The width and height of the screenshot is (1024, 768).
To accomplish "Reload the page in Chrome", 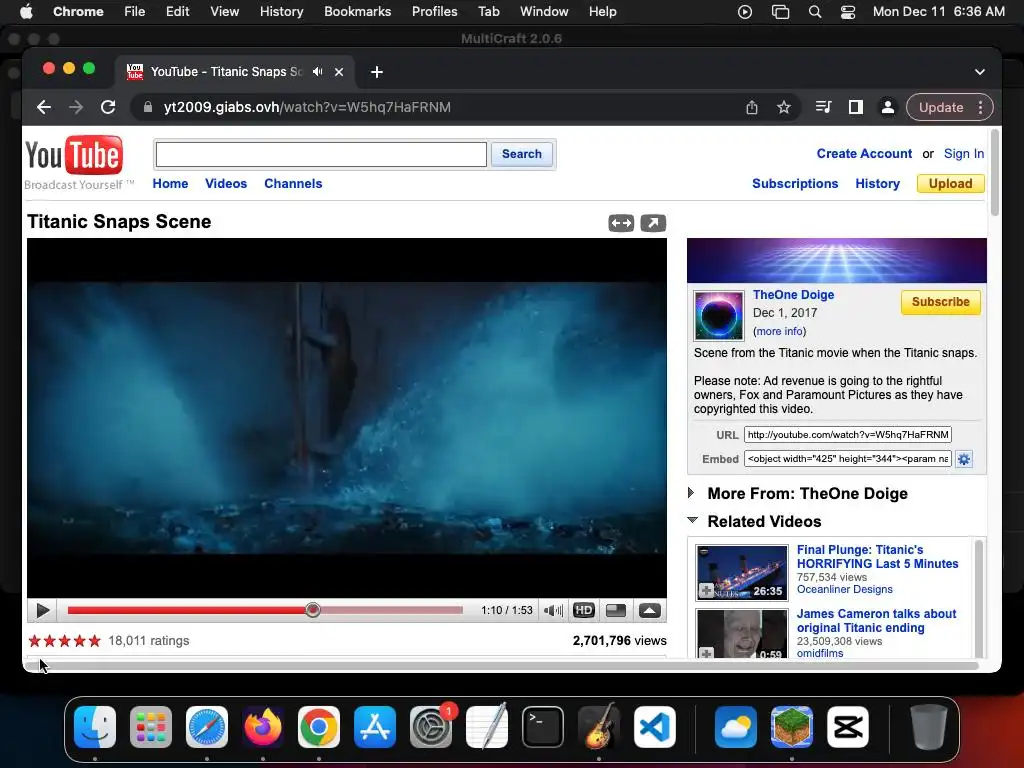I will [108, 107].
